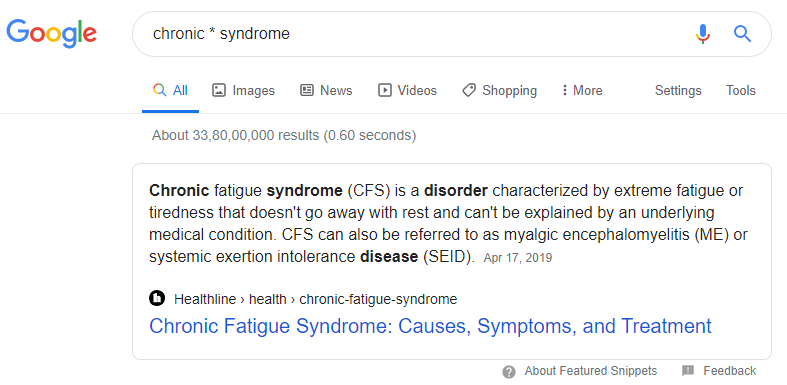The width and height of the screenshot is (787, 385).
Task: Click the Feedback speech bubble icon
Action: point(688,371)
